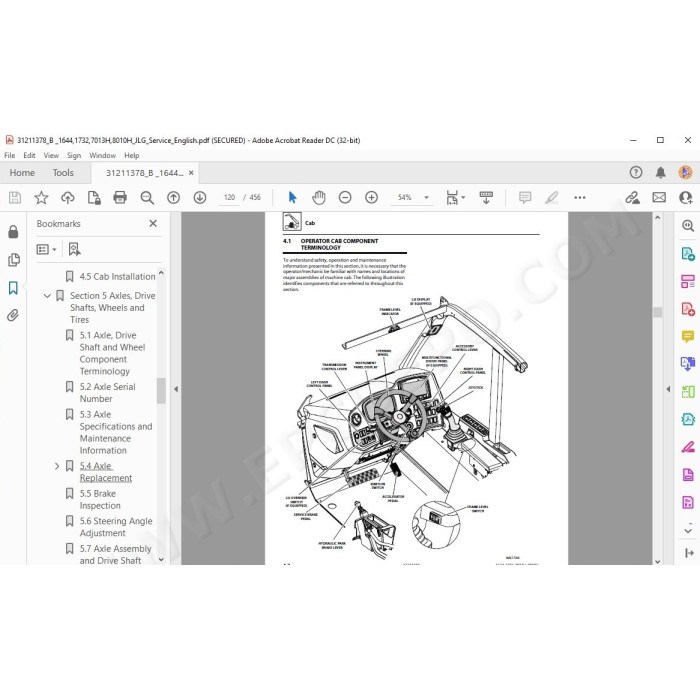Click share with others person icon

(685, 197)
